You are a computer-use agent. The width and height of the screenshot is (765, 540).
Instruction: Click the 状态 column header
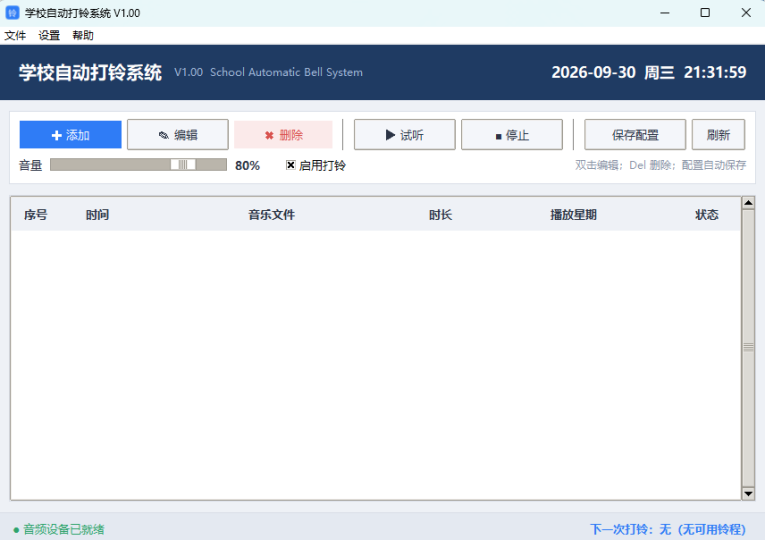(707, 215)
